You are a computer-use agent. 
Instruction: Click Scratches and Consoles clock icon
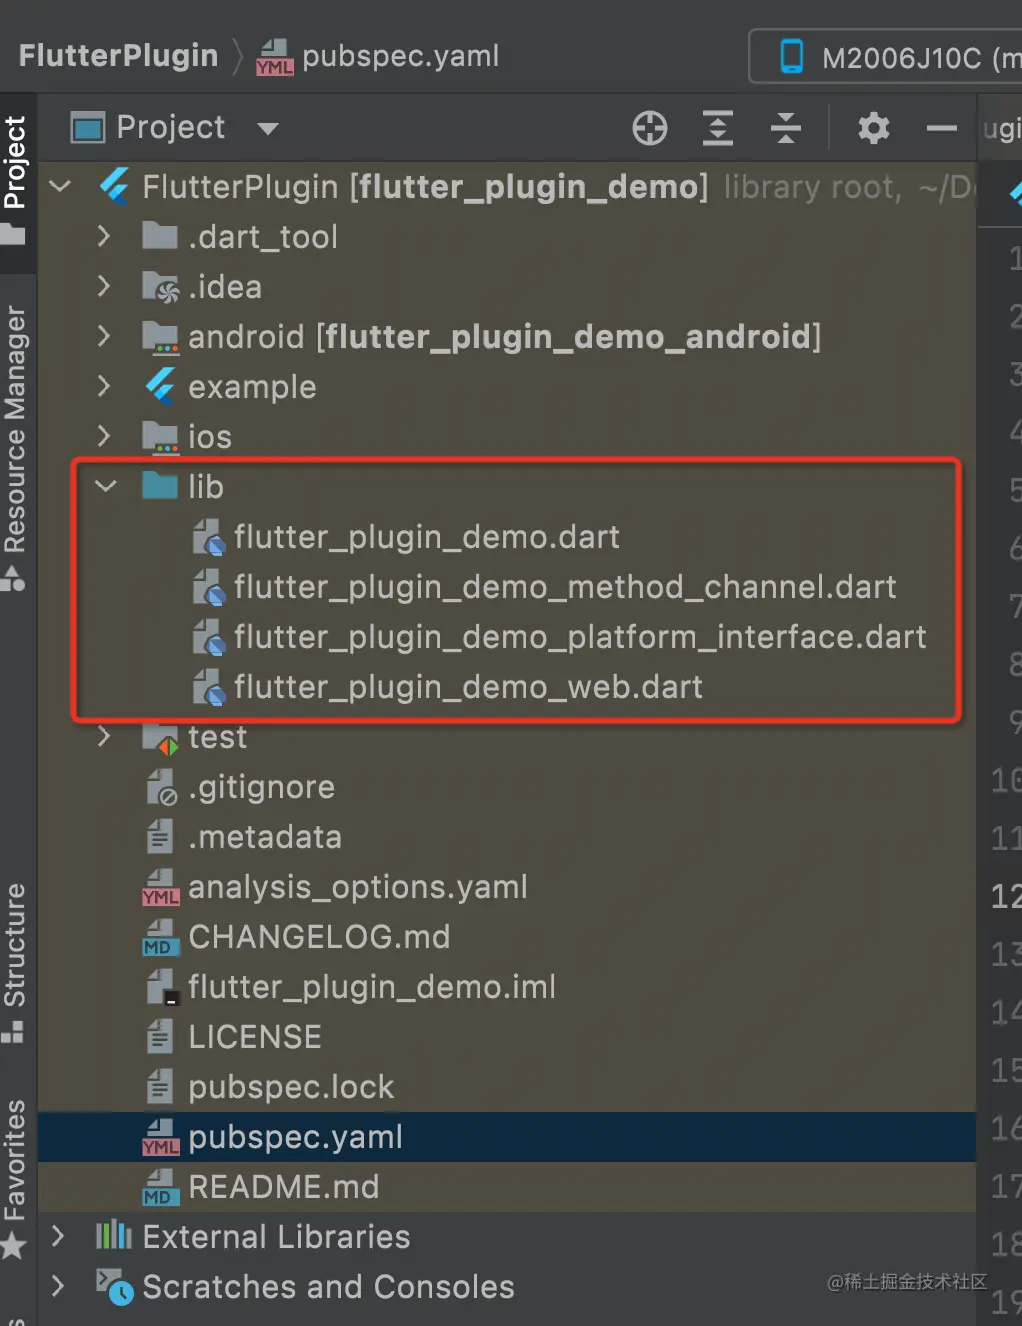[x=114, y=1287]
